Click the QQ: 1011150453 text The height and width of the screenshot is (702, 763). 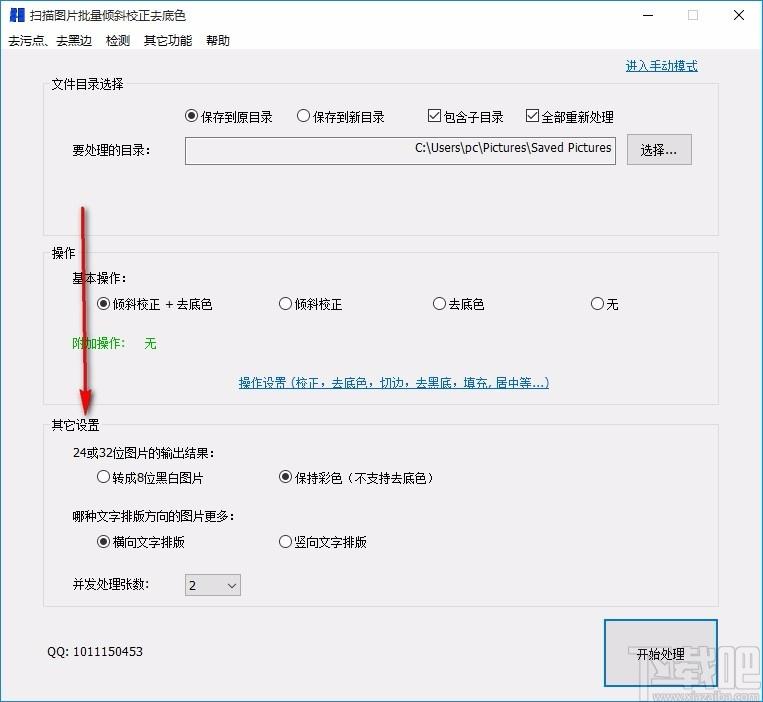95,651
